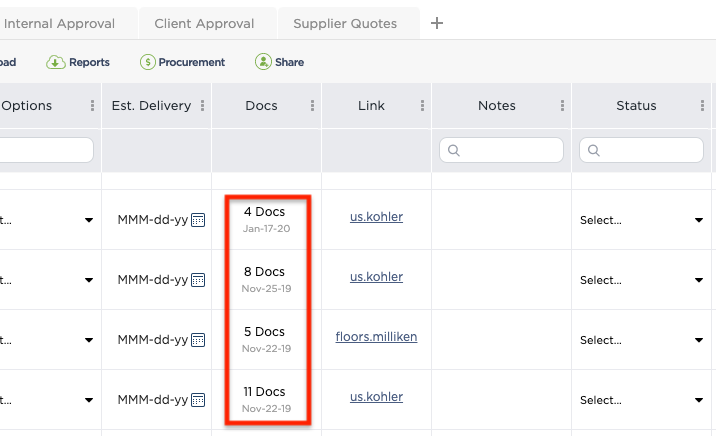716x436 pixels.
Task: Open the Procurement toolbar button
Action: (x=182, y=62)
